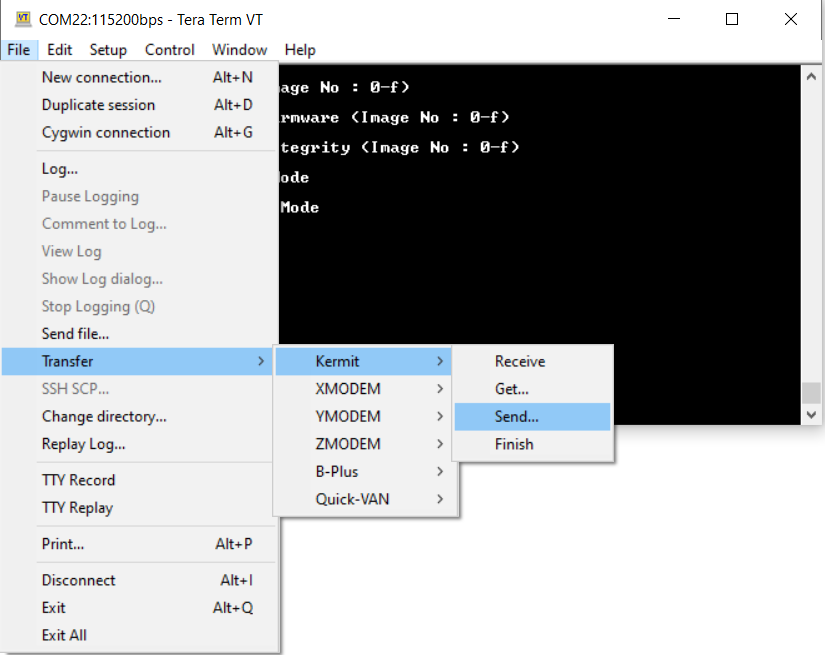The width and height of the screenshot is (825, 655).
Task: Start logging with Log... entry
Action: (x=60, y=169)
